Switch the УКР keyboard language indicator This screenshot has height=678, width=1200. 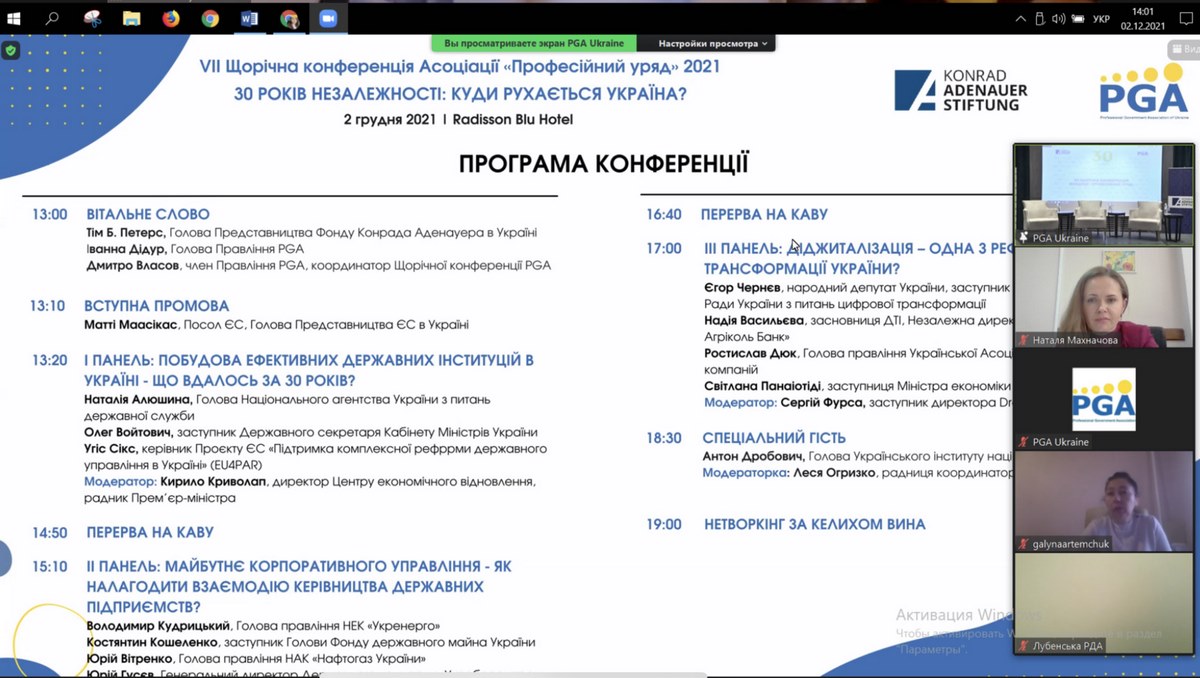[x=1101, y=18]
